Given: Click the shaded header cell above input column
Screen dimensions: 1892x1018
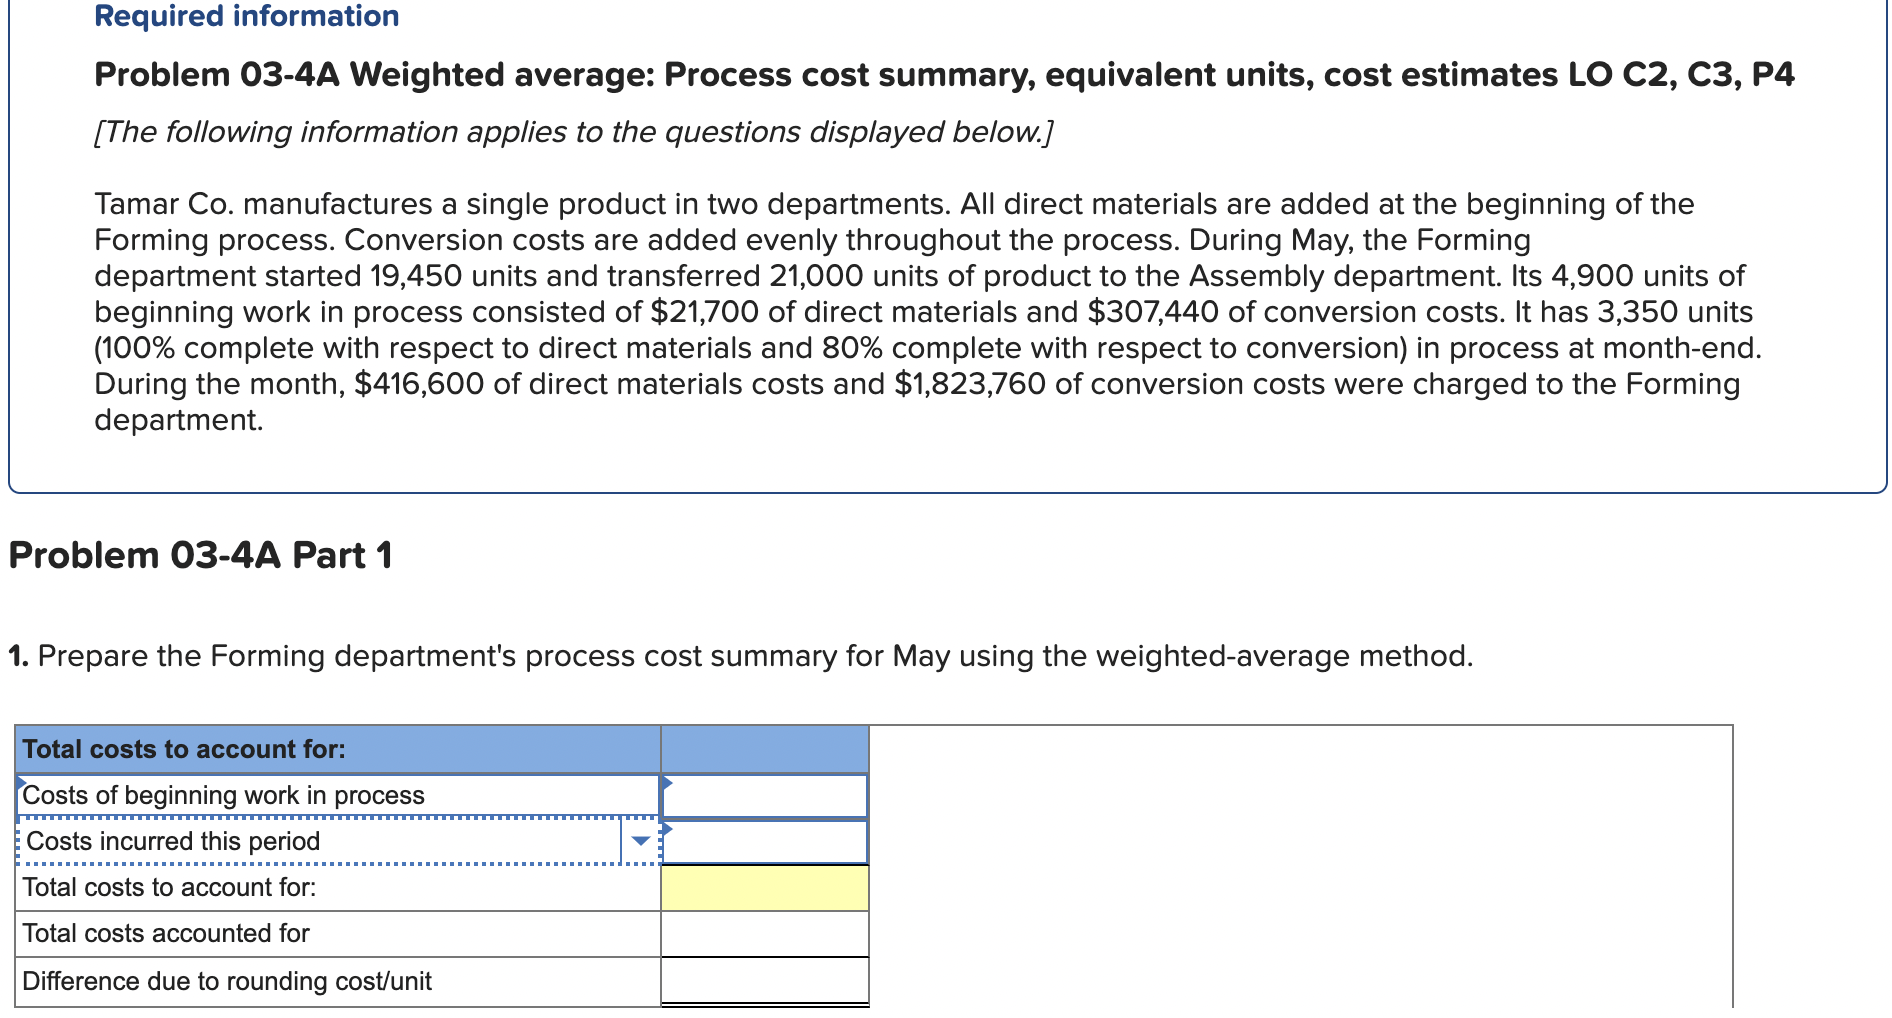Looking at the screenshot, I should pos(764,749).
